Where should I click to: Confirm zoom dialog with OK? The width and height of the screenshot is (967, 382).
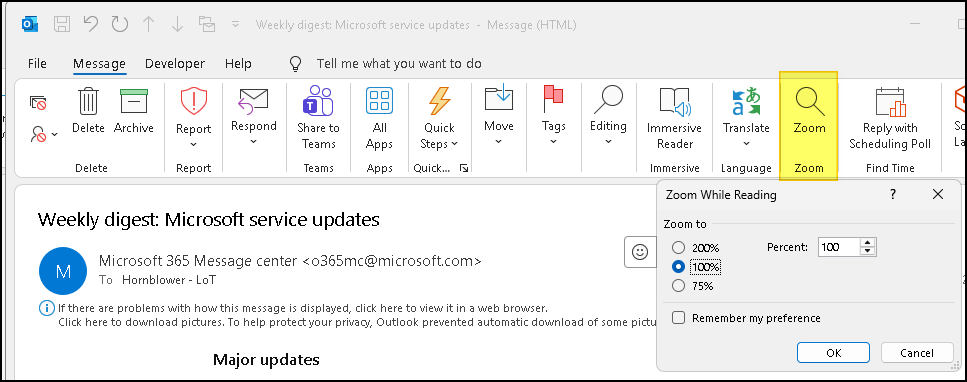(x=833, y=353)
